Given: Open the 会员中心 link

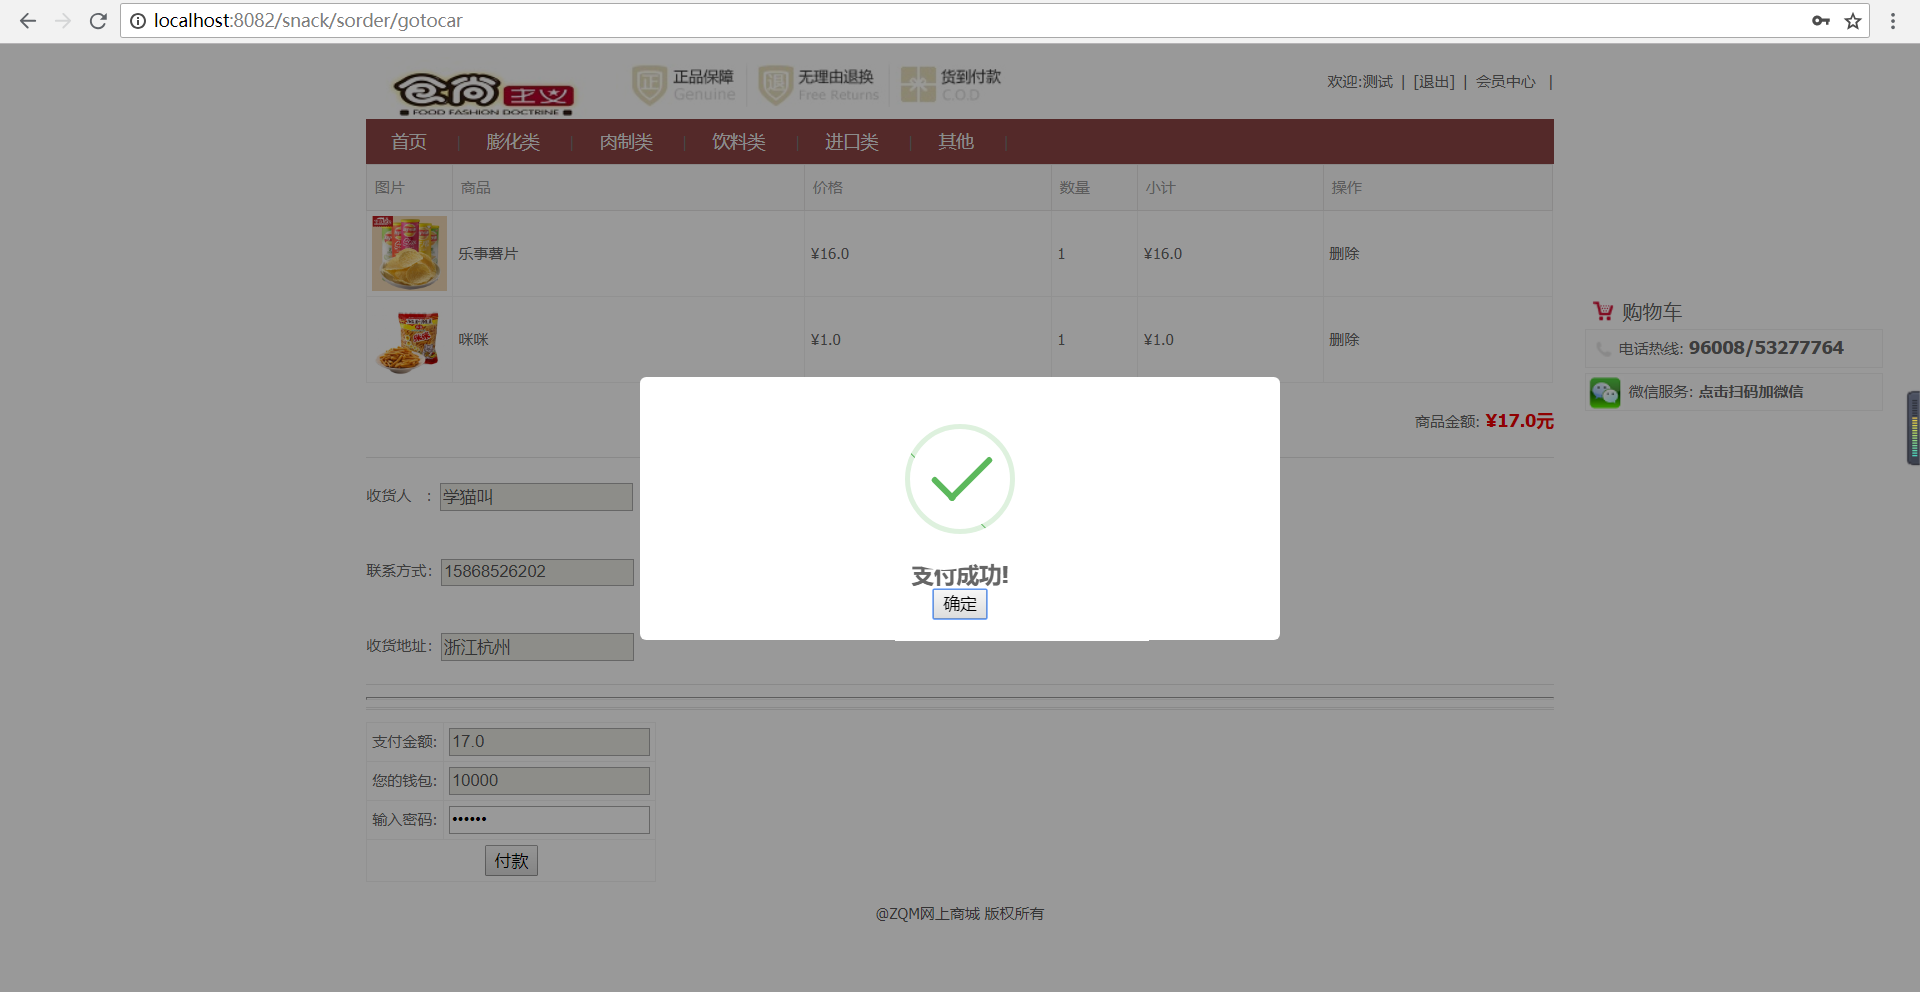Looking at the screenshot, I should click(1506, 82).
